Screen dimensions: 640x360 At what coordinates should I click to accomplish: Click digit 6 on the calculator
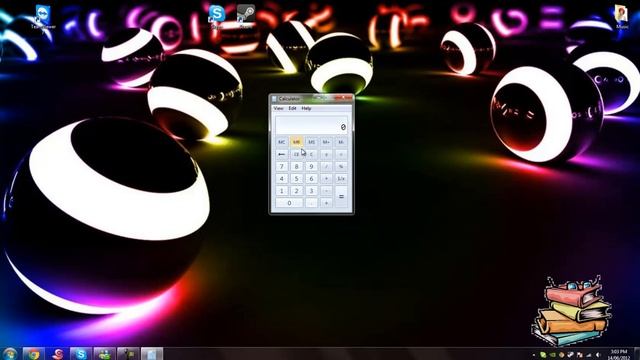311,179
